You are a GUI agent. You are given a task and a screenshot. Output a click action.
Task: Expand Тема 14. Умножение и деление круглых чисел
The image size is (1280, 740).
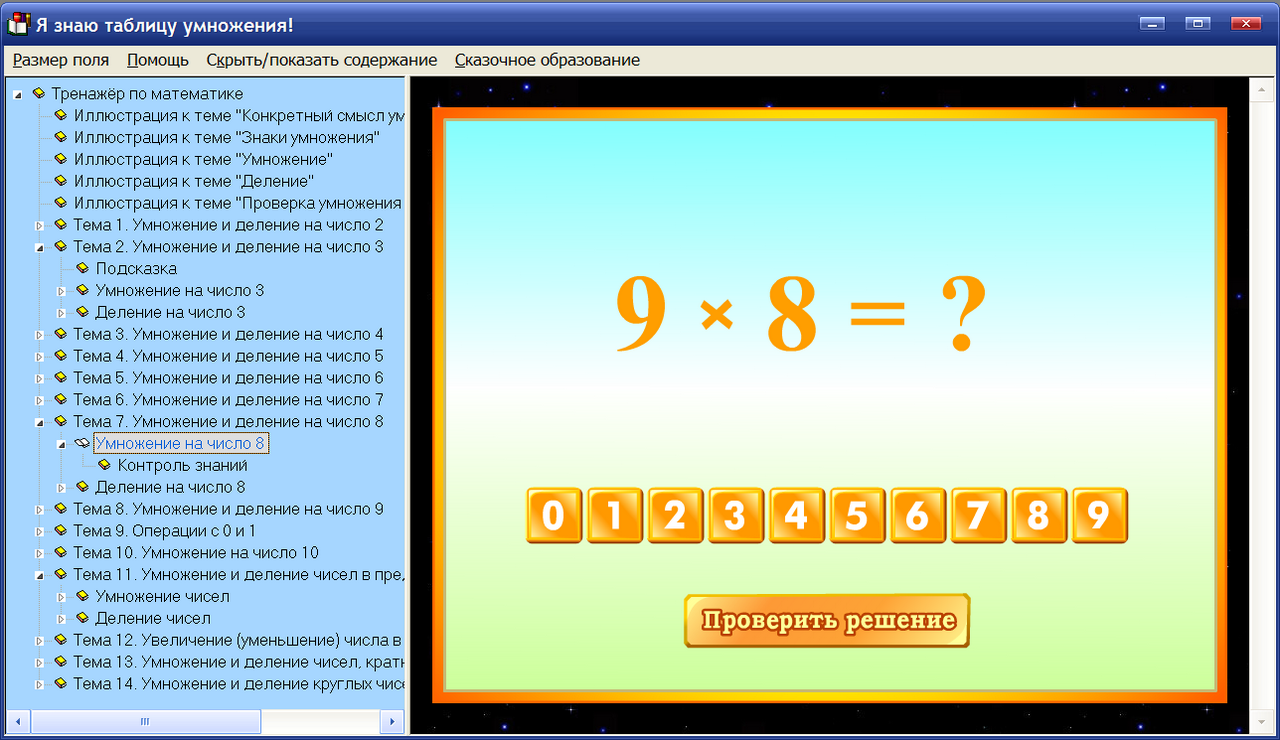click(40, 684)
